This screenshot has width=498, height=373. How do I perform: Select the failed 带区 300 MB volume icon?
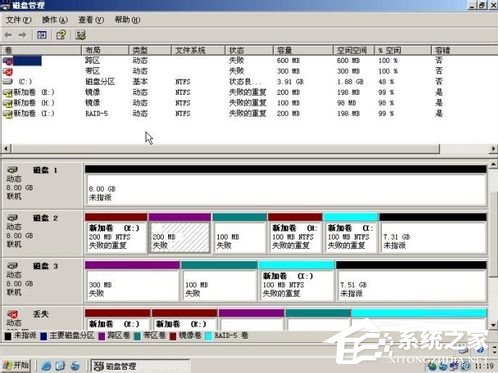coord(8,71)
